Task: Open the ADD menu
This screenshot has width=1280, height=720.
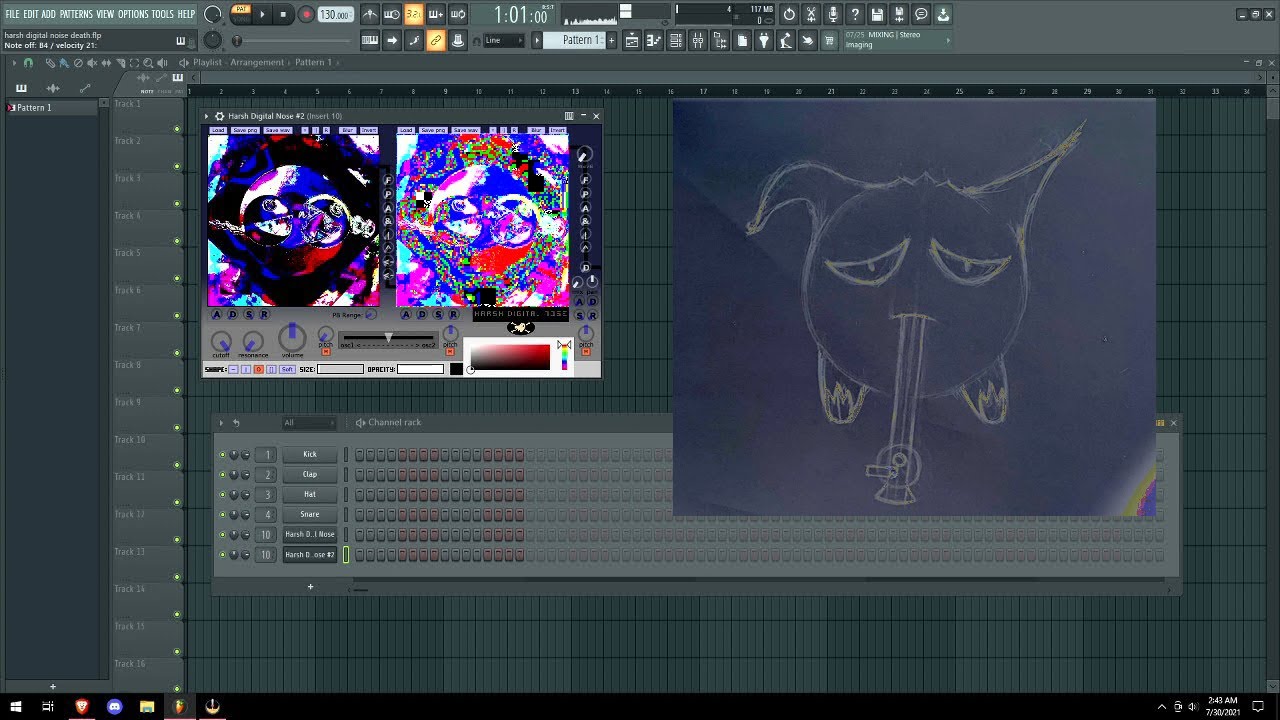Action: point(48,14)
